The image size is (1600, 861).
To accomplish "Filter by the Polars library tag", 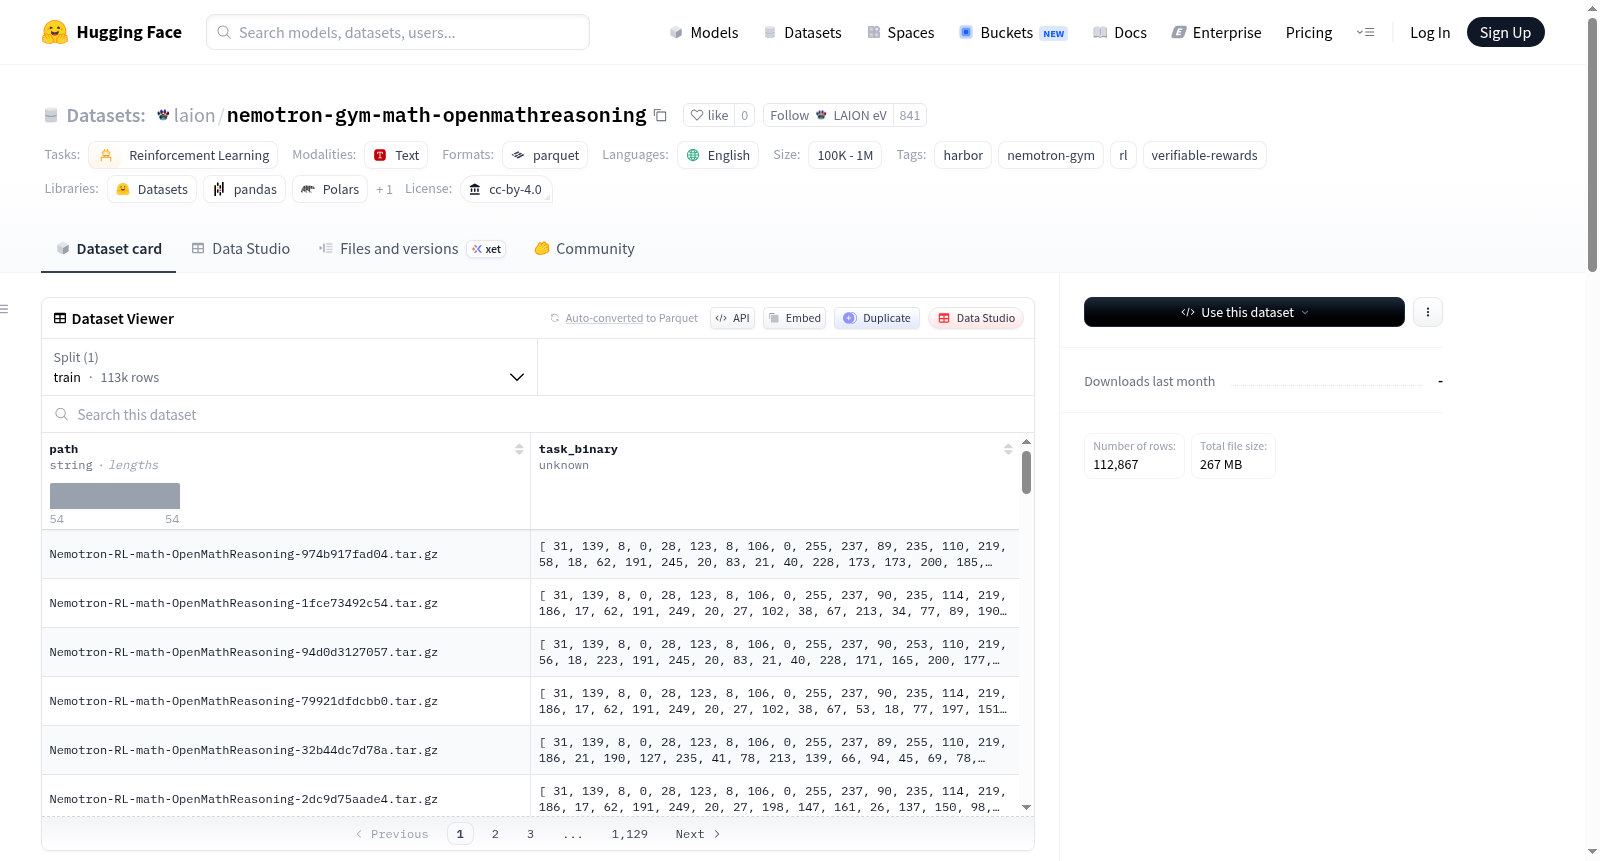I will [x=330, y=189].
